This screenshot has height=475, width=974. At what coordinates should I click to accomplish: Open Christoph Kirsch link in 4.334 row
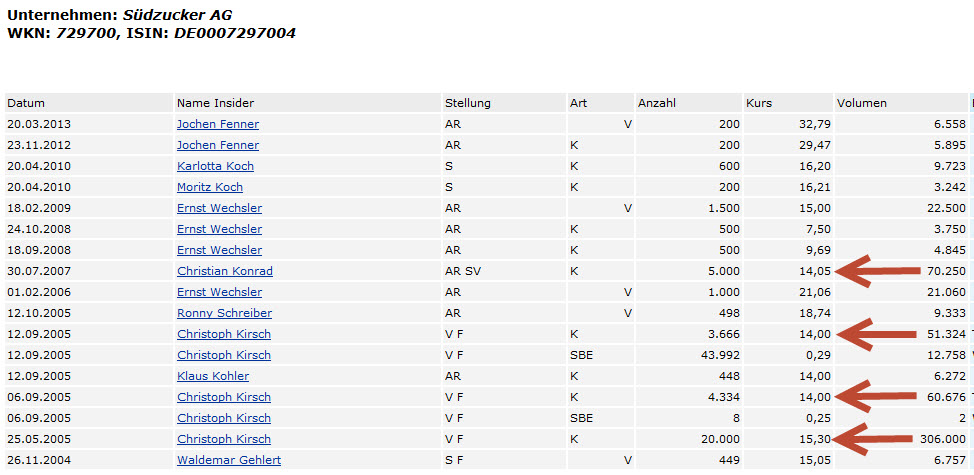click(224, 397)
